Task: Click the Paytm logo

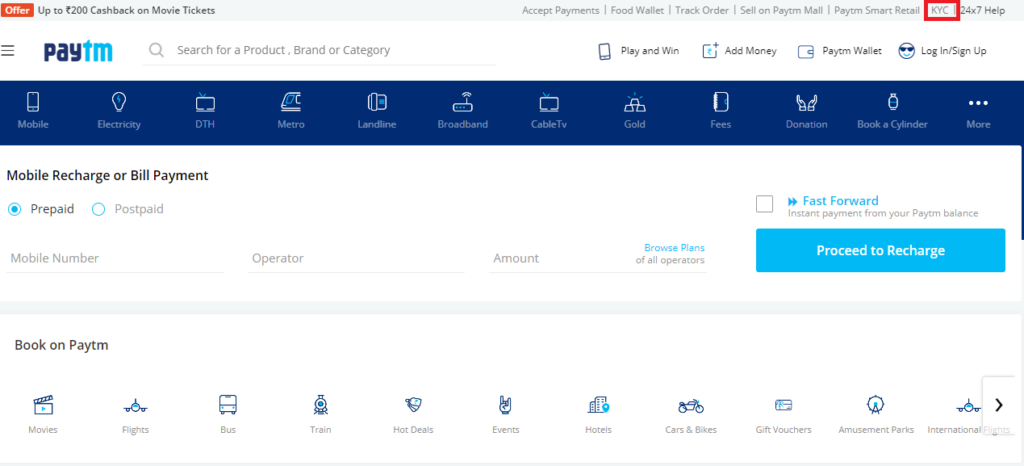Action: point(78,52)
